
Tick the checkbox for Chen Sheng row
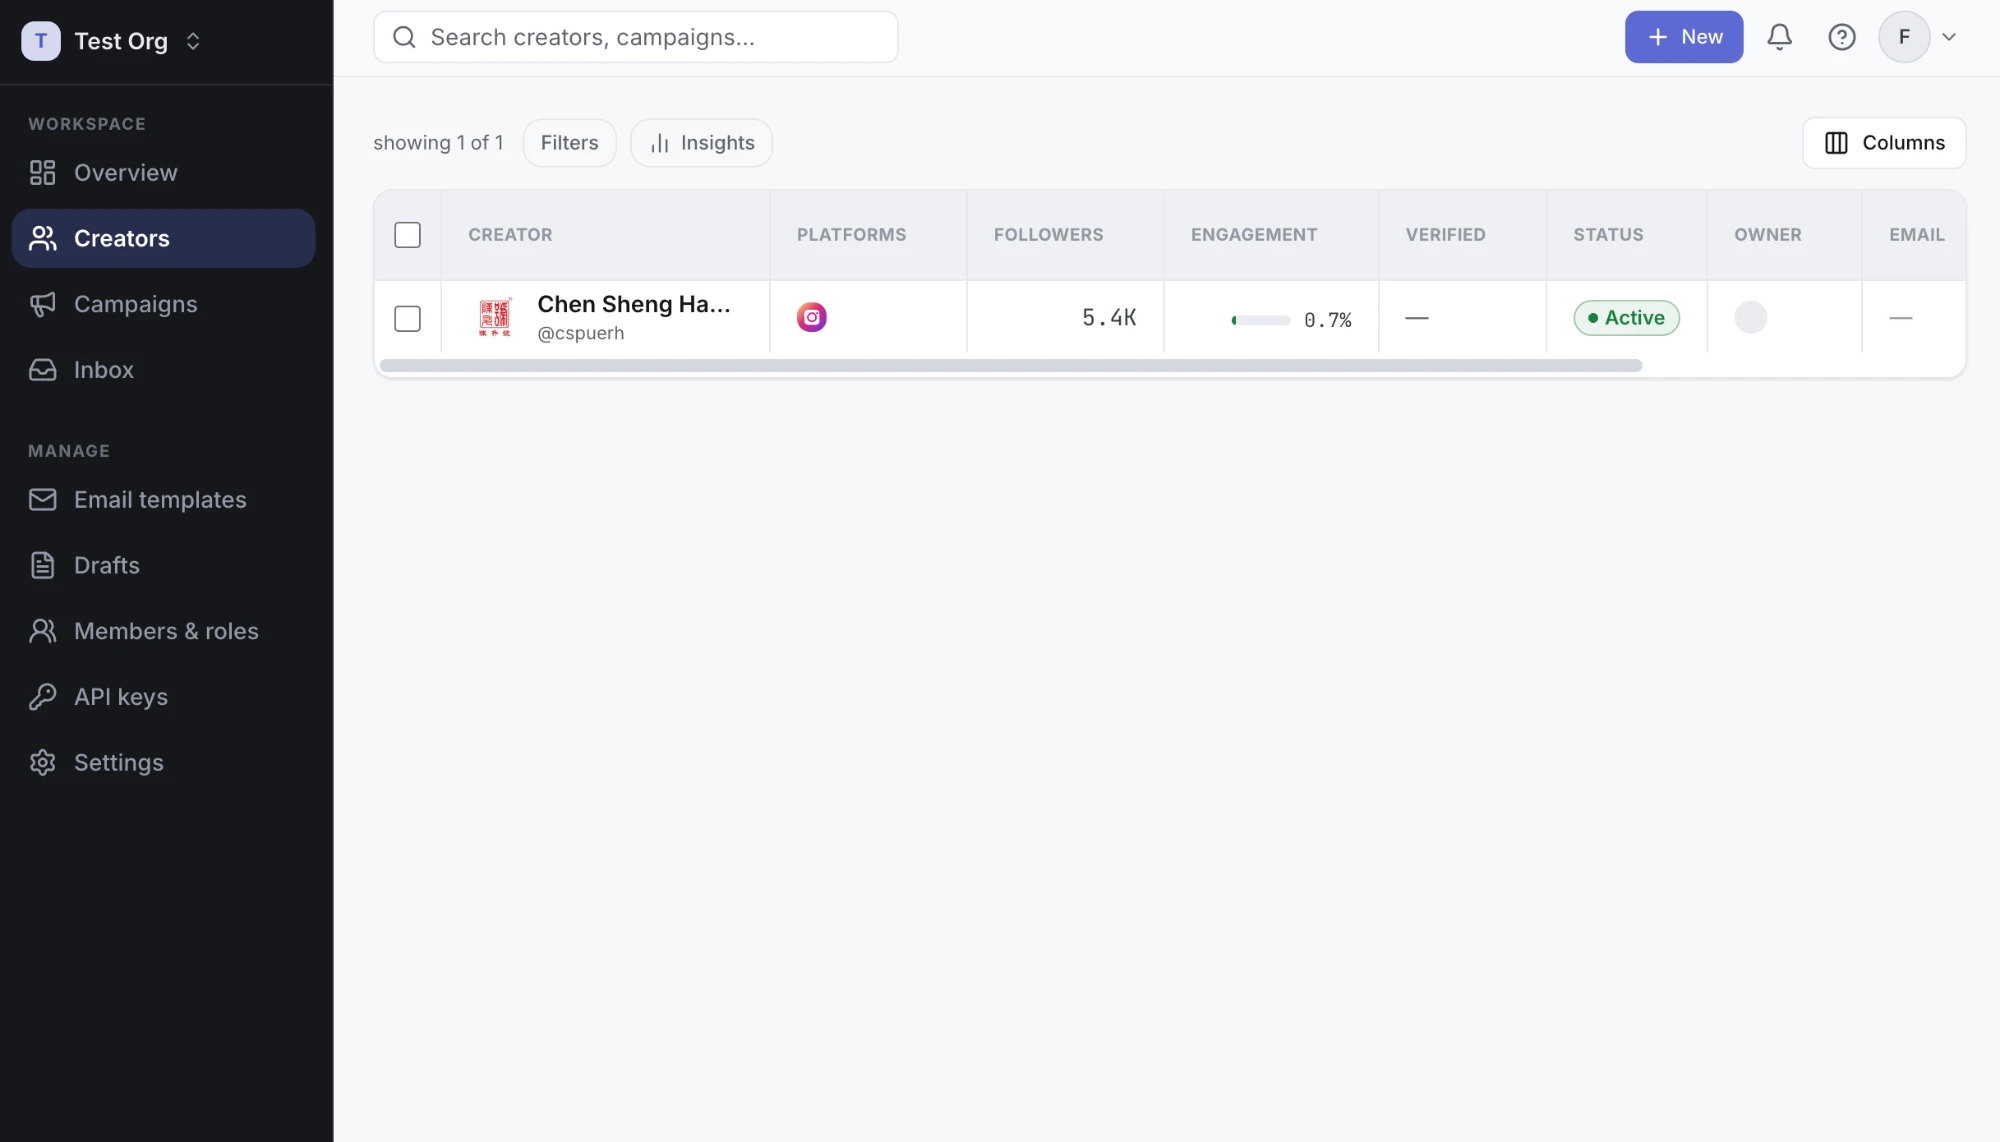[407, 318]
